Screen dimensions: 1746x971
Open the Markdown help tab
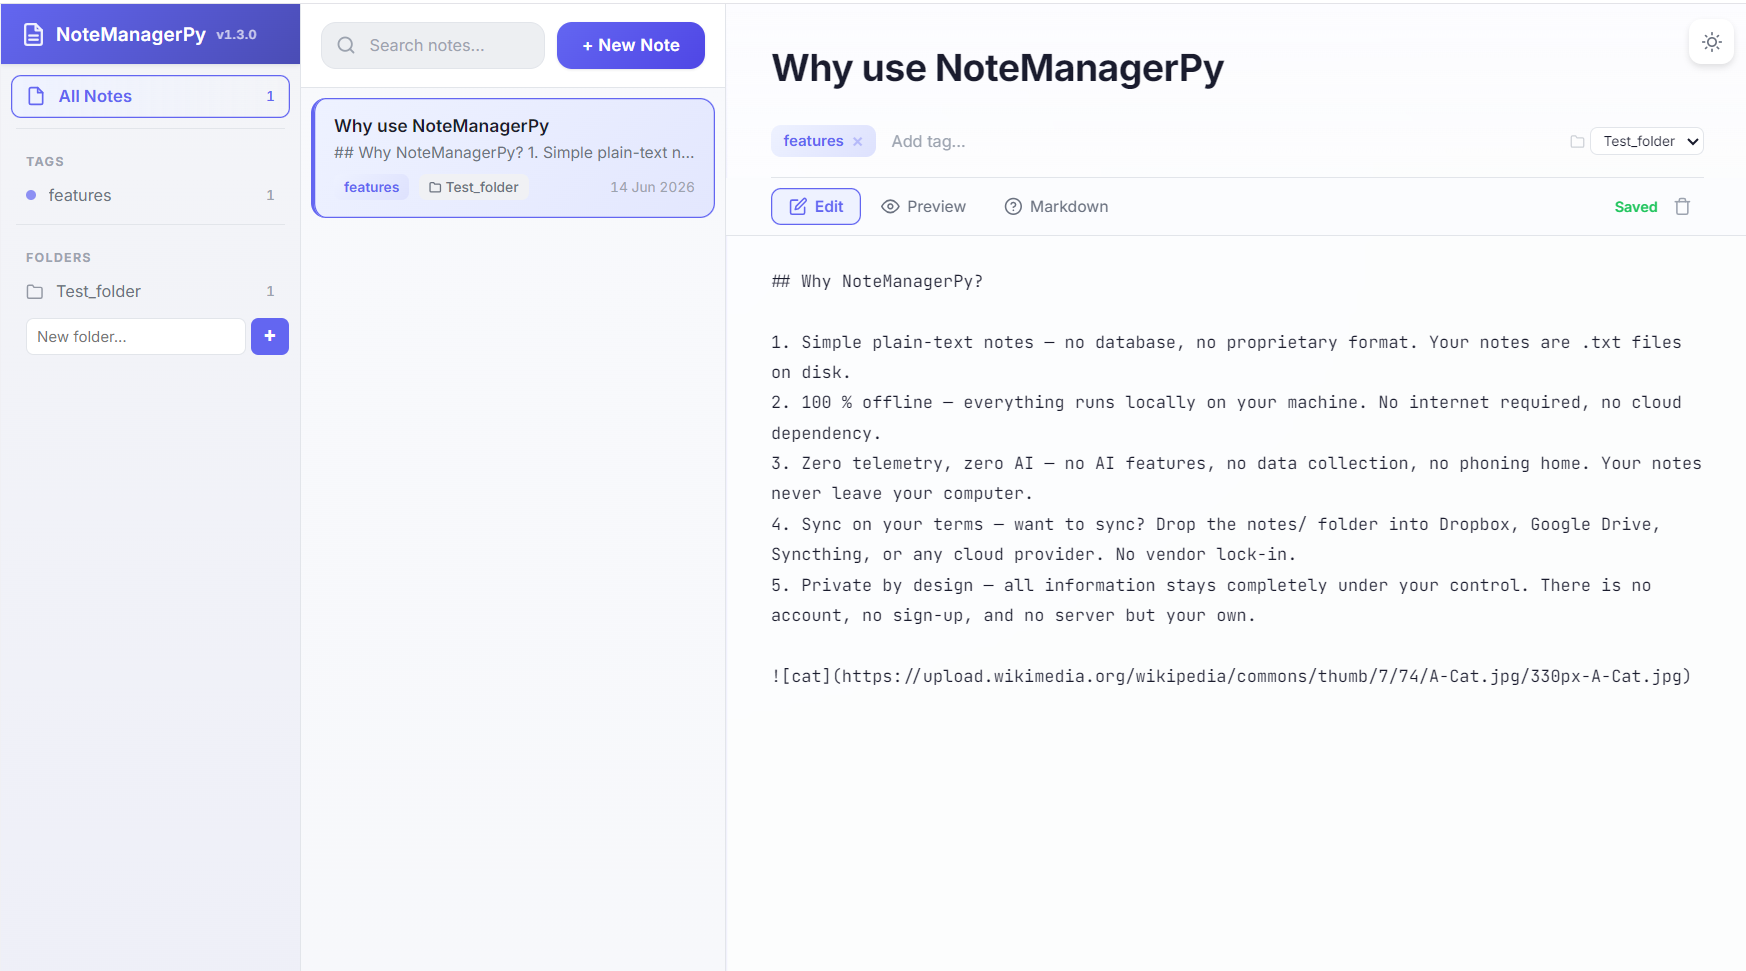coord(1056,207)
